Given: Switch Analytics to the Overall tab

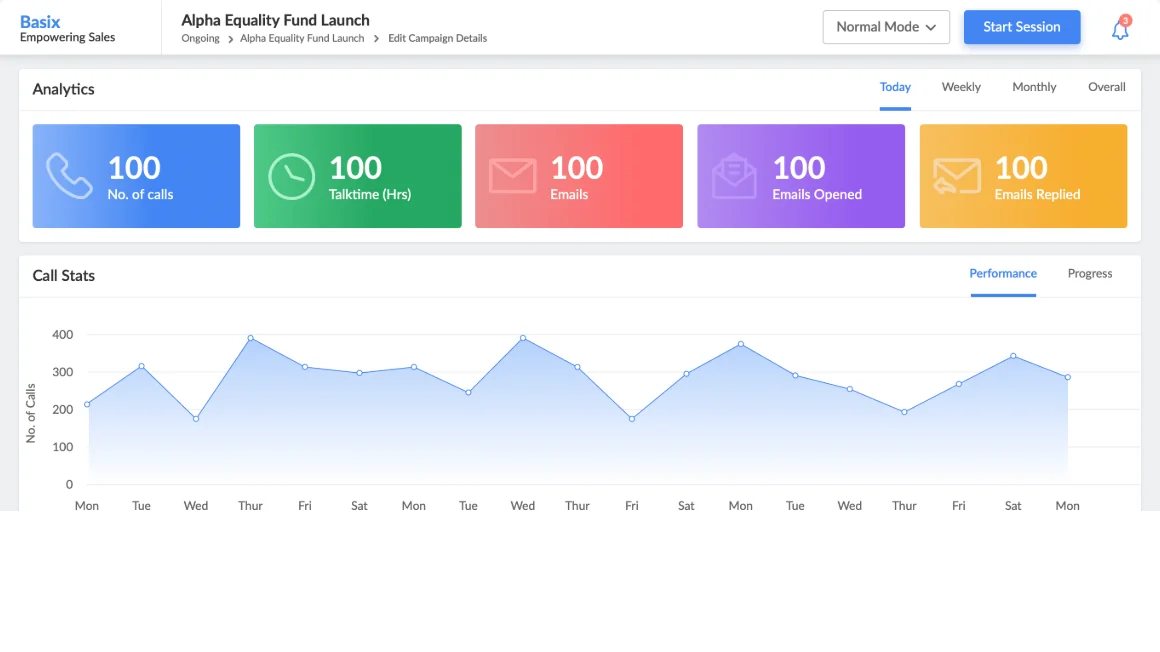Looking at the screenshot, I should [x=1107, y=87].
